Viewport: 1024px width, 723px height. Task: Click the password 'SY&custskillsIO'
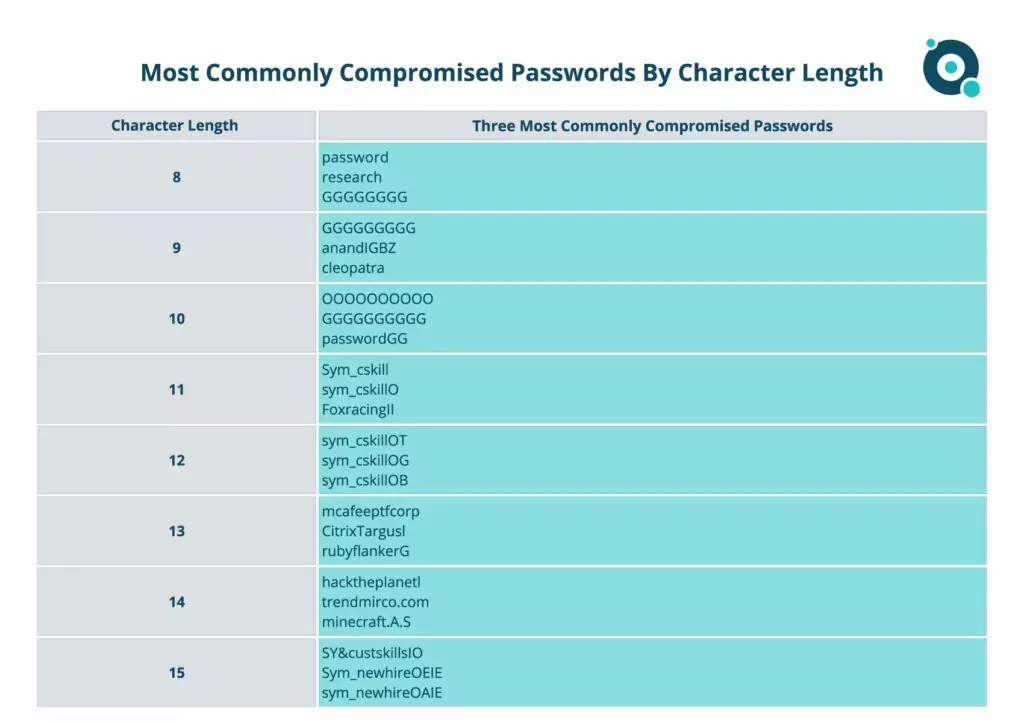pos(372,653)
